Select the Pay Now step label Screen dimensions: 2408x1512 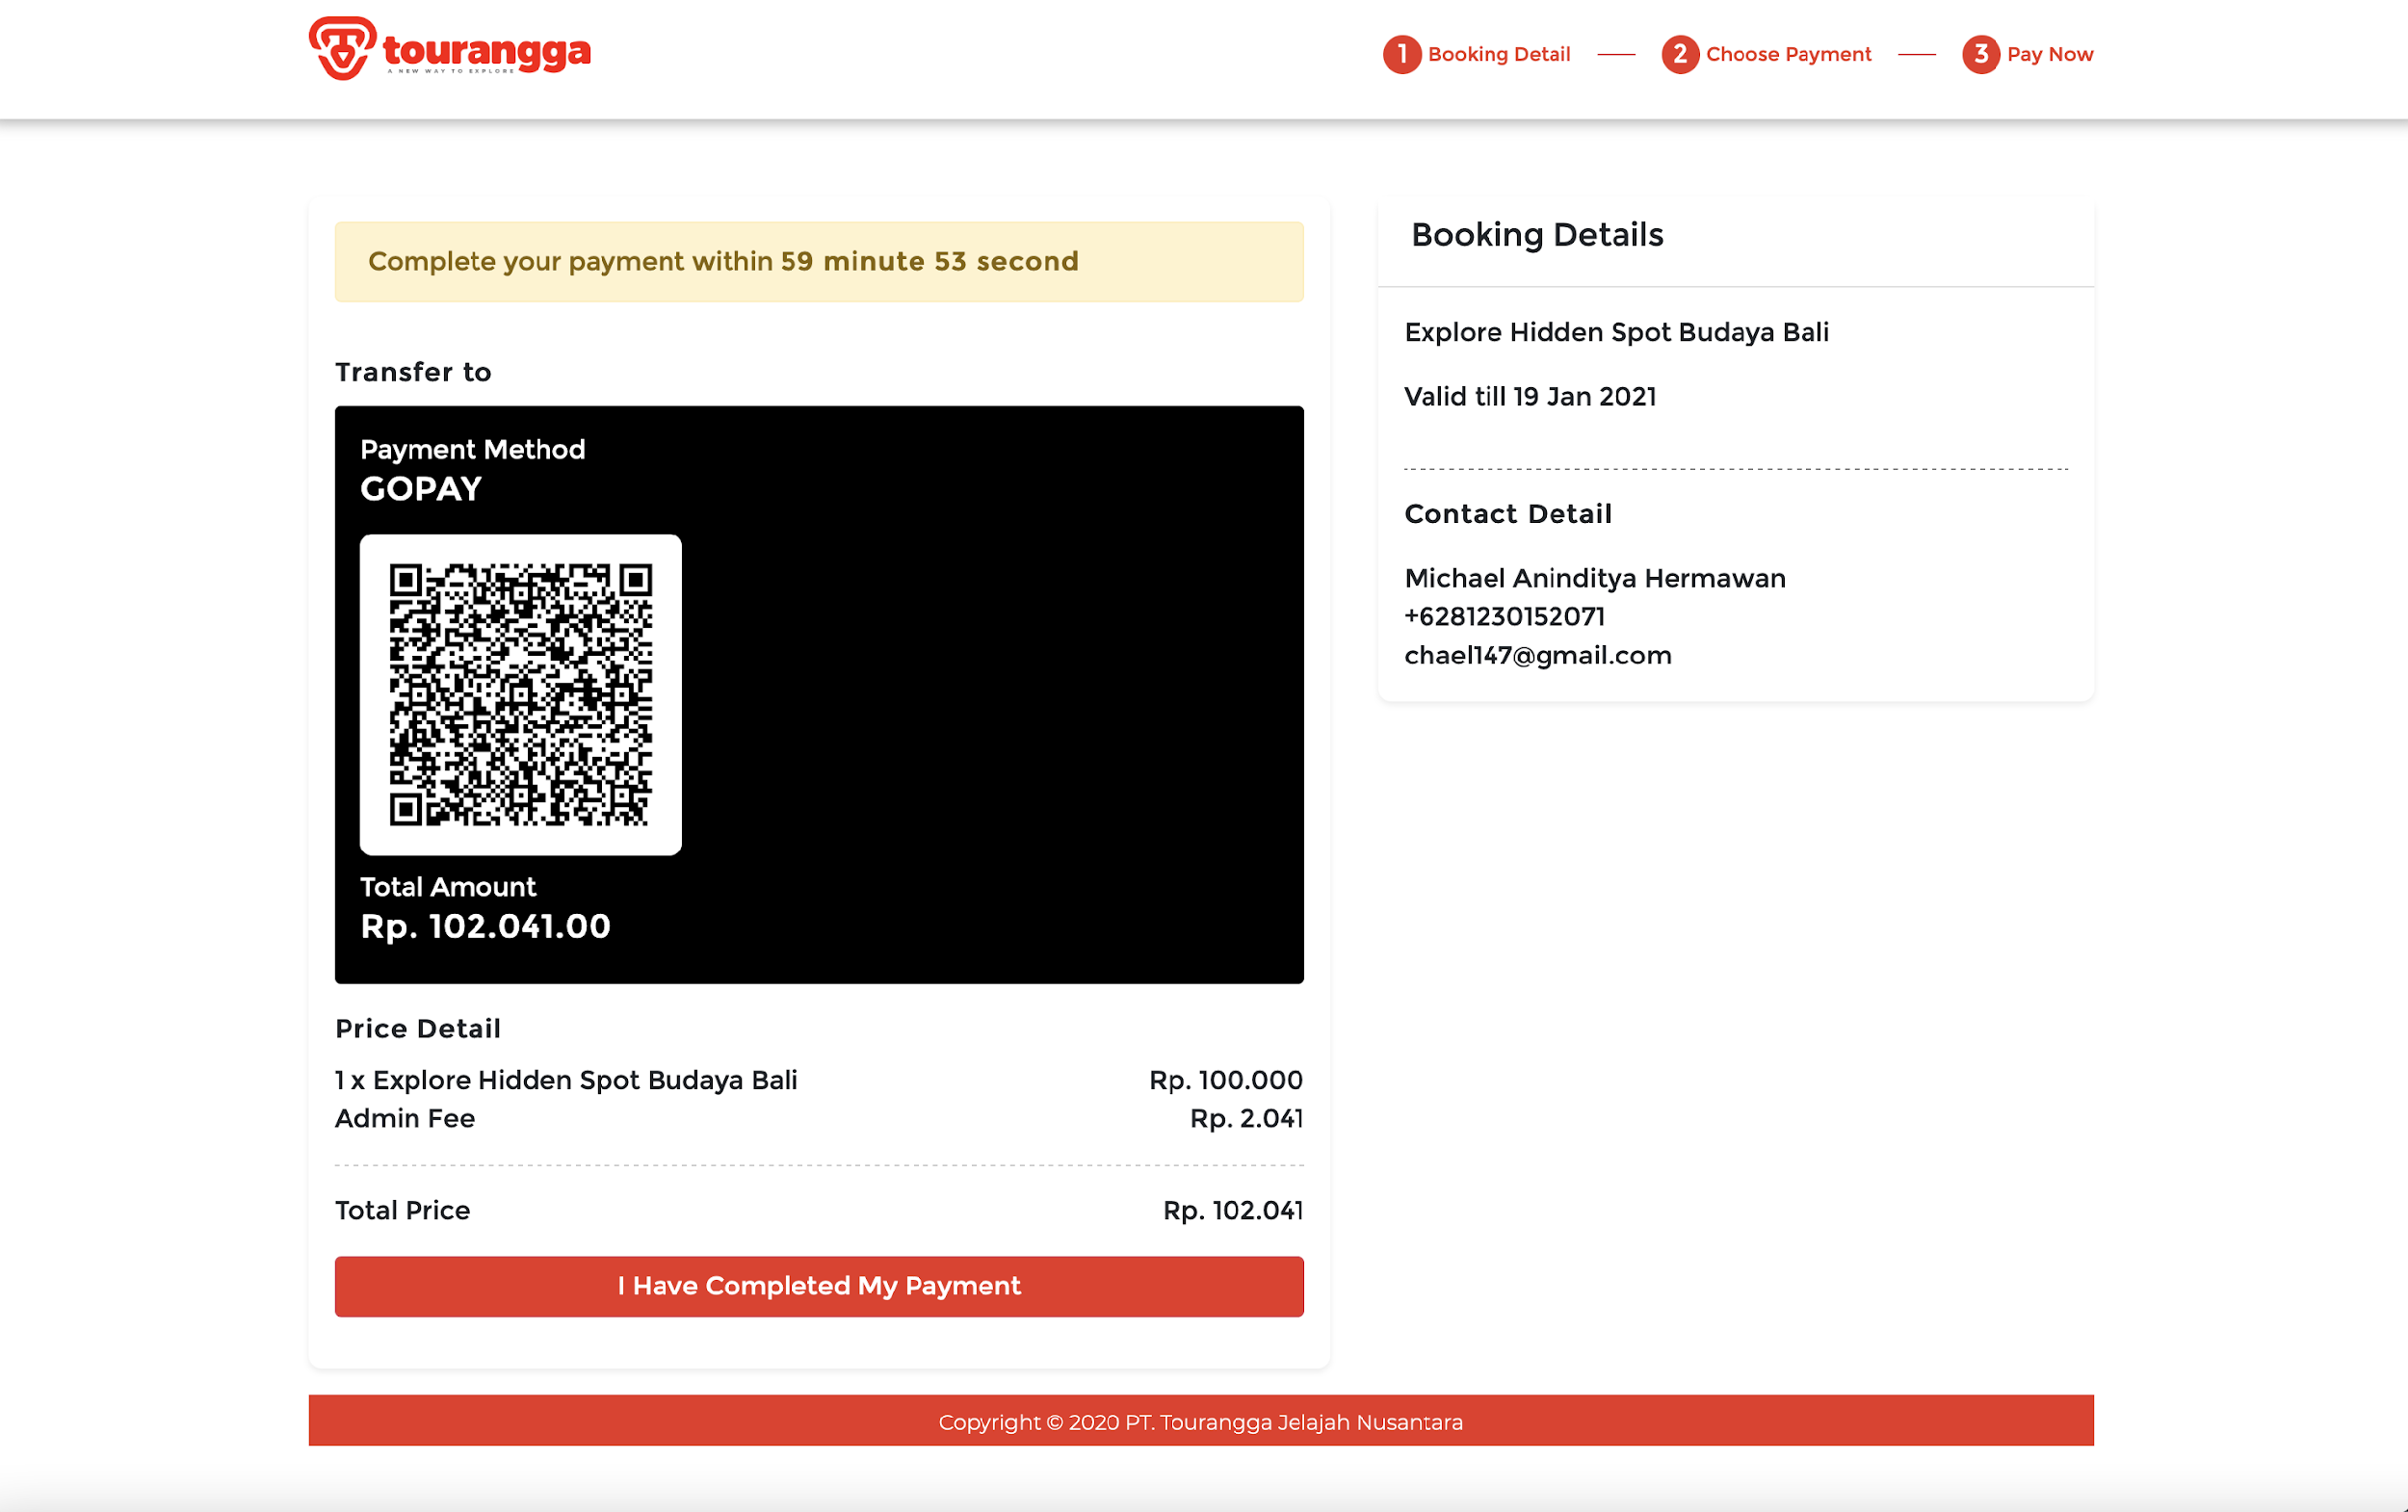pos(2049,54)
